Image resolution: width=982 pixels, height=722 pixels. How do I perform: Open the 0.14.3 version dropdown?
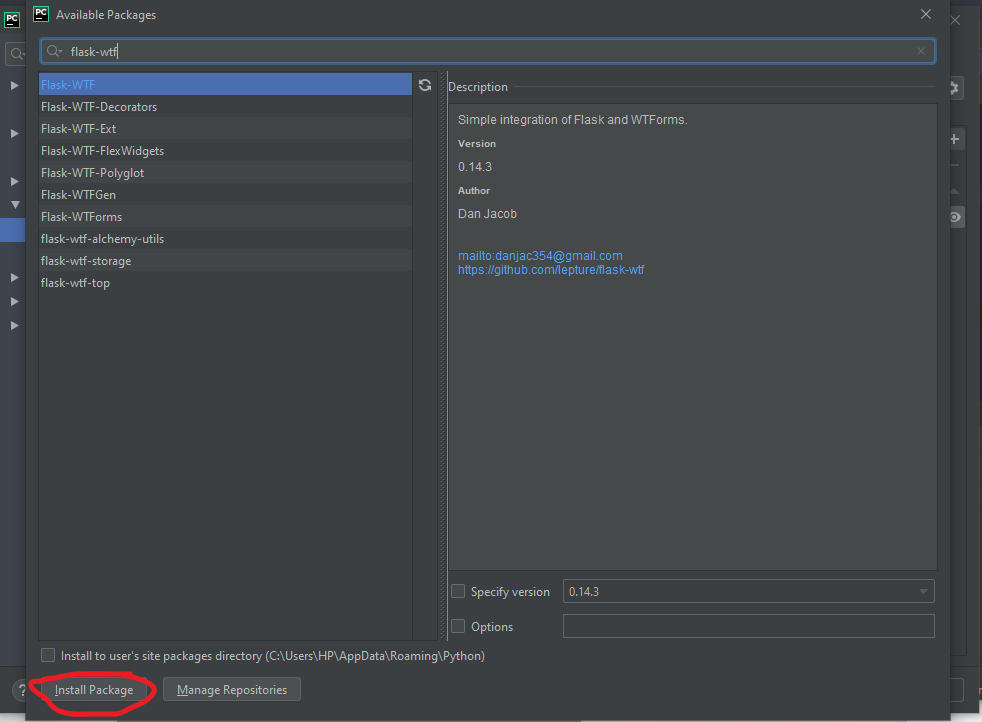click(x=748, y=591)
